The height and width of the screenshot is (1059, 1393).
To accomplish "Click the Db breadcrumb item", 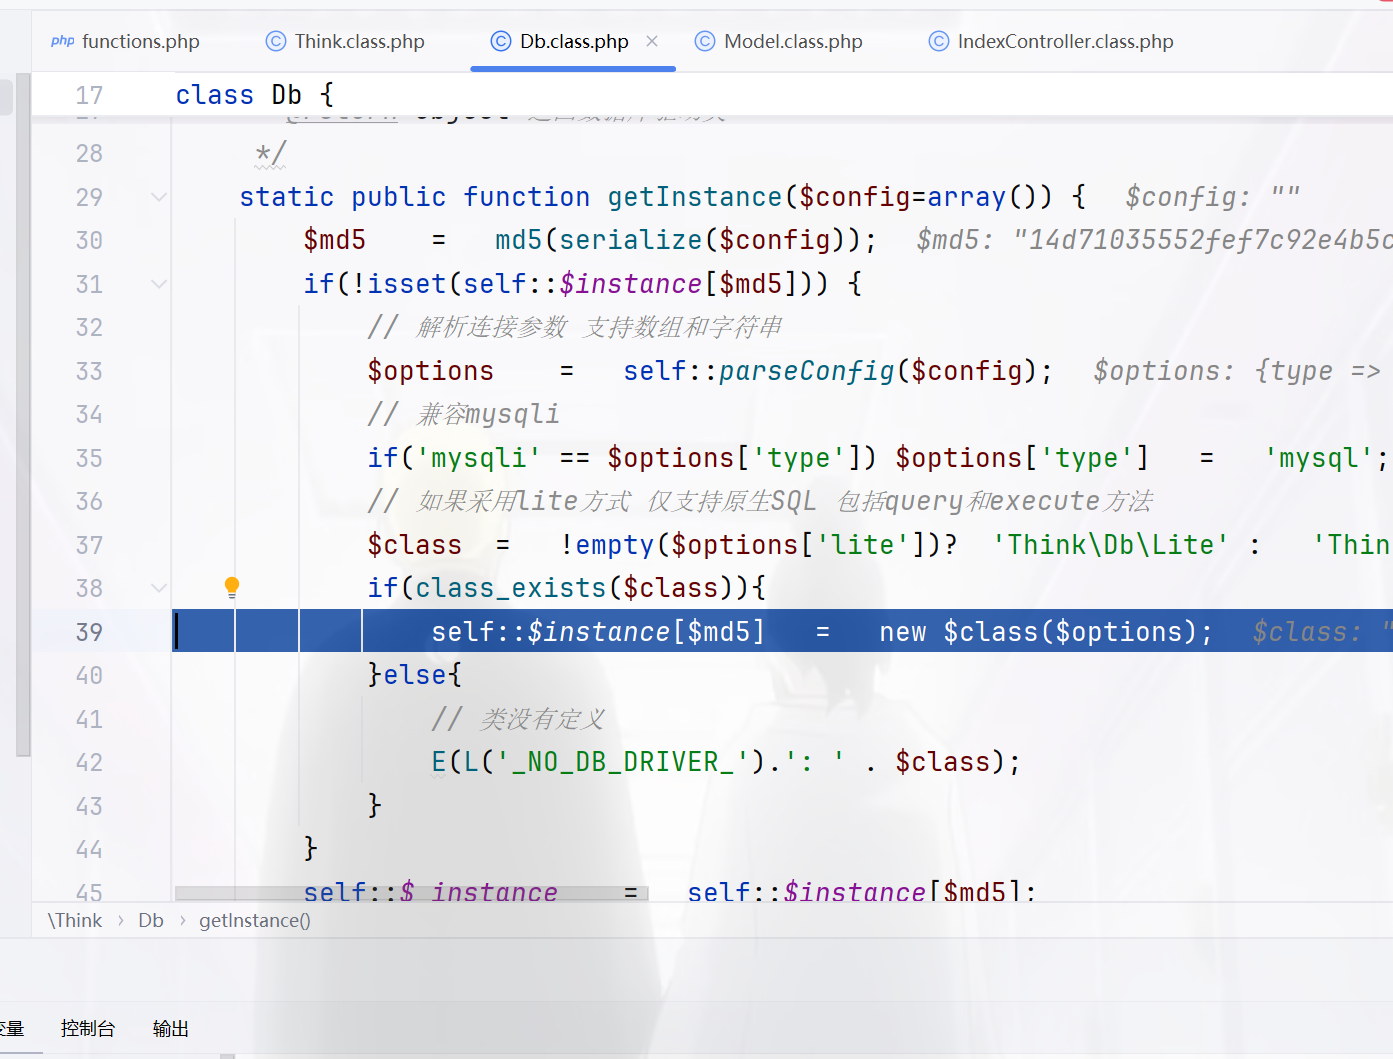I will point(151,920).
